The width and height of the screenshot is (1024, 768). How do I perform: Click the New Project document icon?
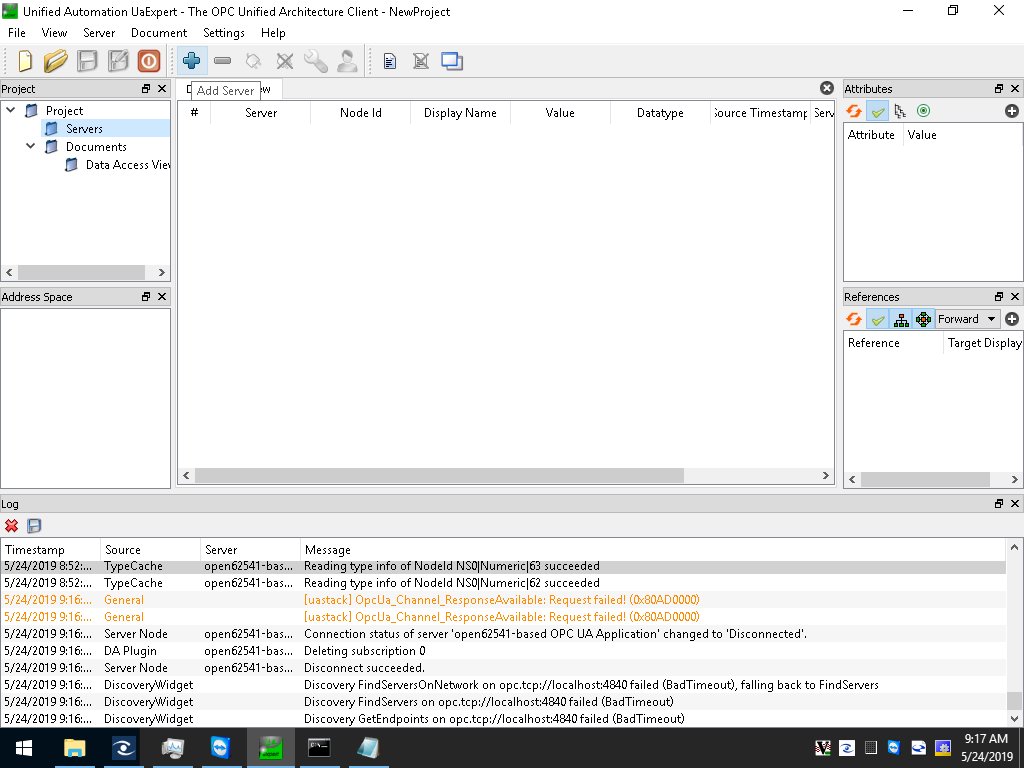[25, 61]
